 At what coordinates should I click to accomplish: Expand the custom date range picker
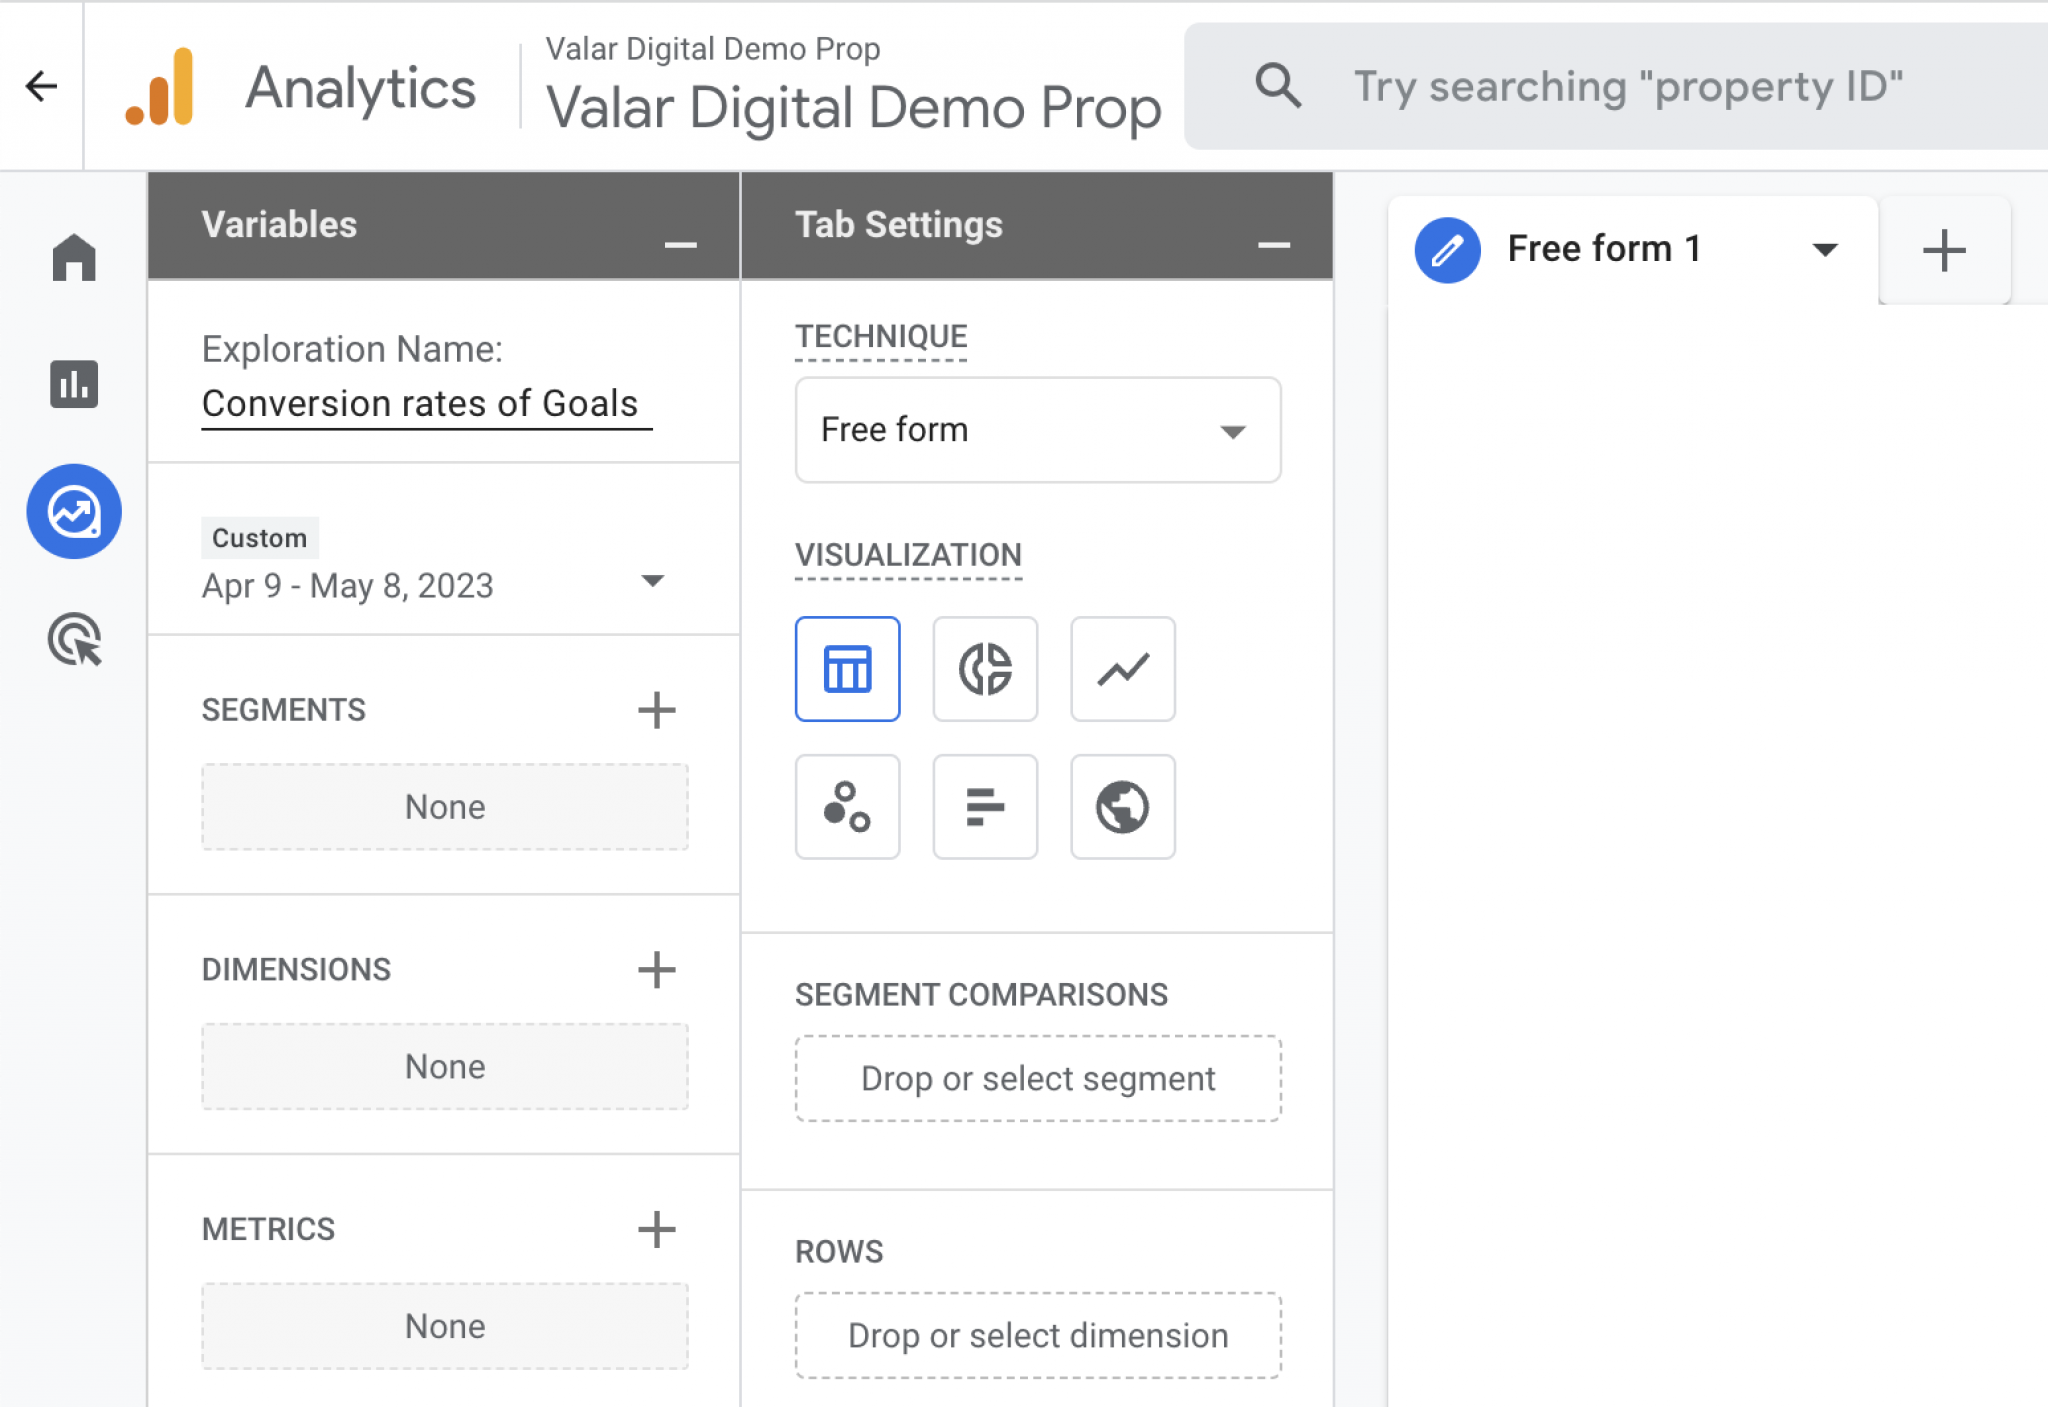[652, 582]
